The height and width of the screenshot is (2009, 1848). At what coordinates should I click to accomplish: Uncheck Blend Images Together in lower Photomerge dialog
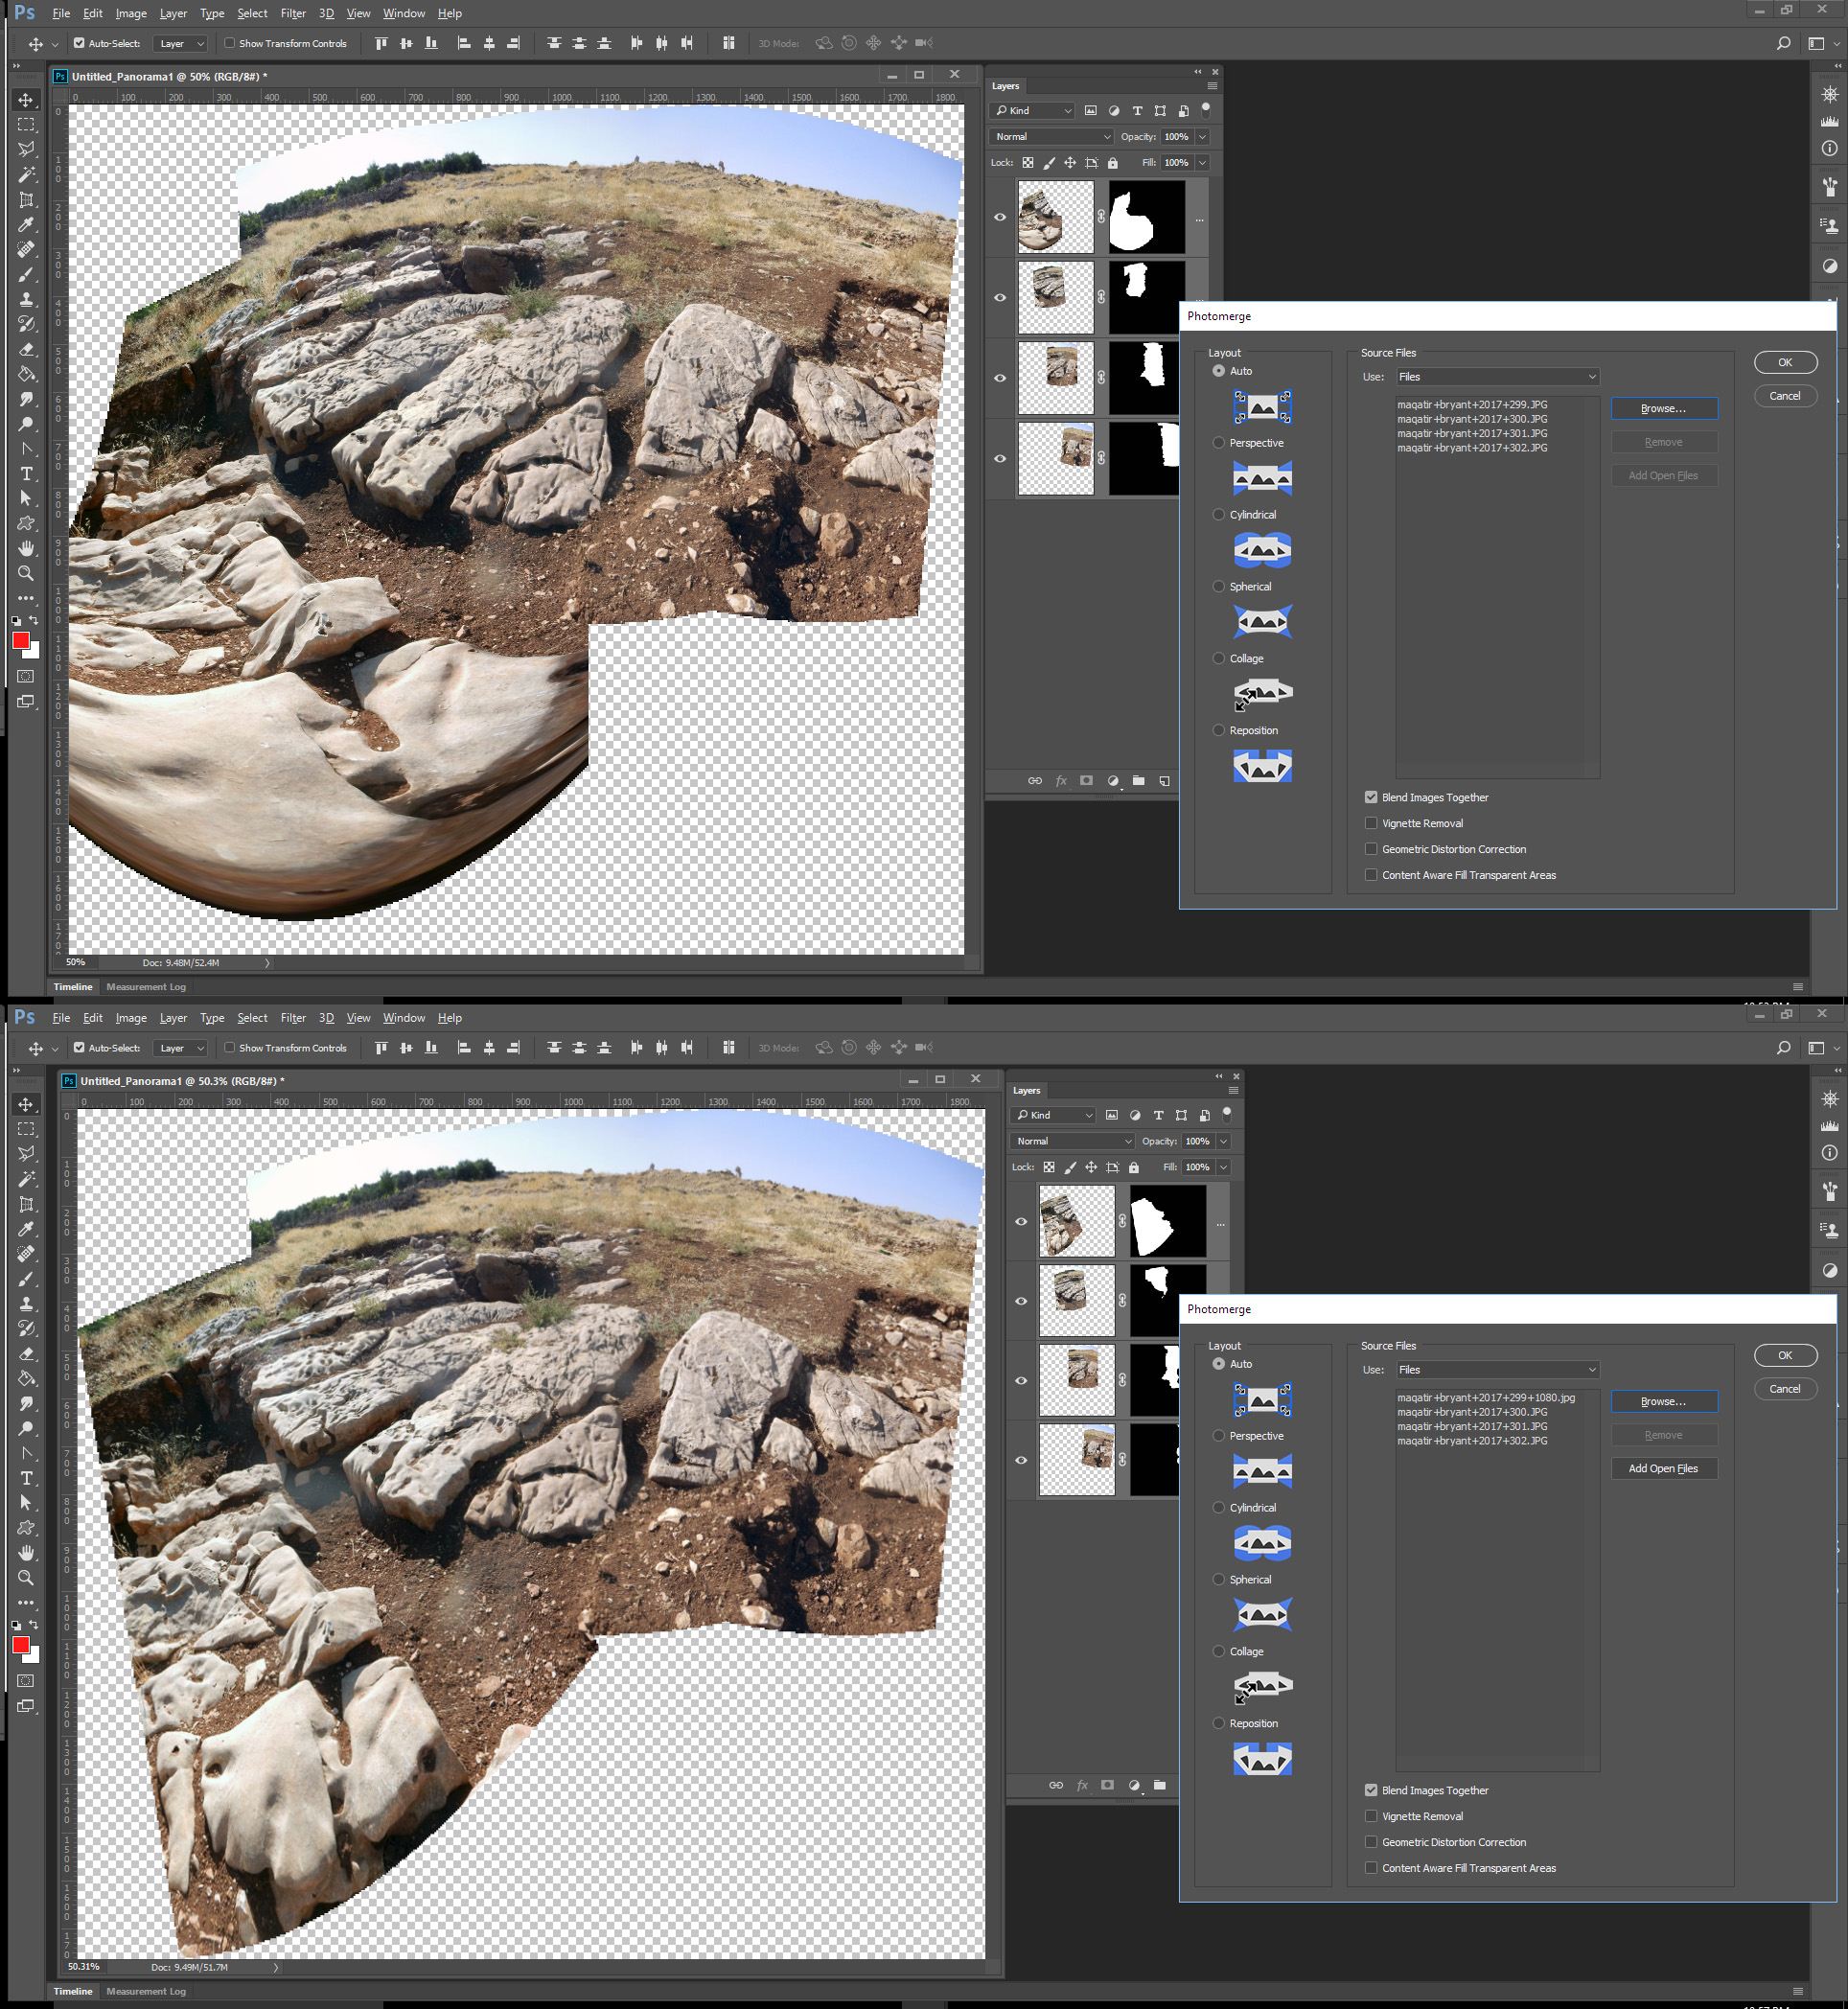point(1371,1790)
